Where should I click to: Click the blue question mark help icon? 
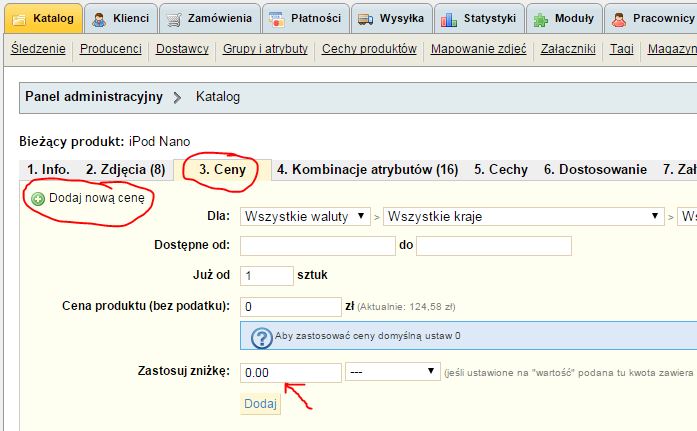262,338
